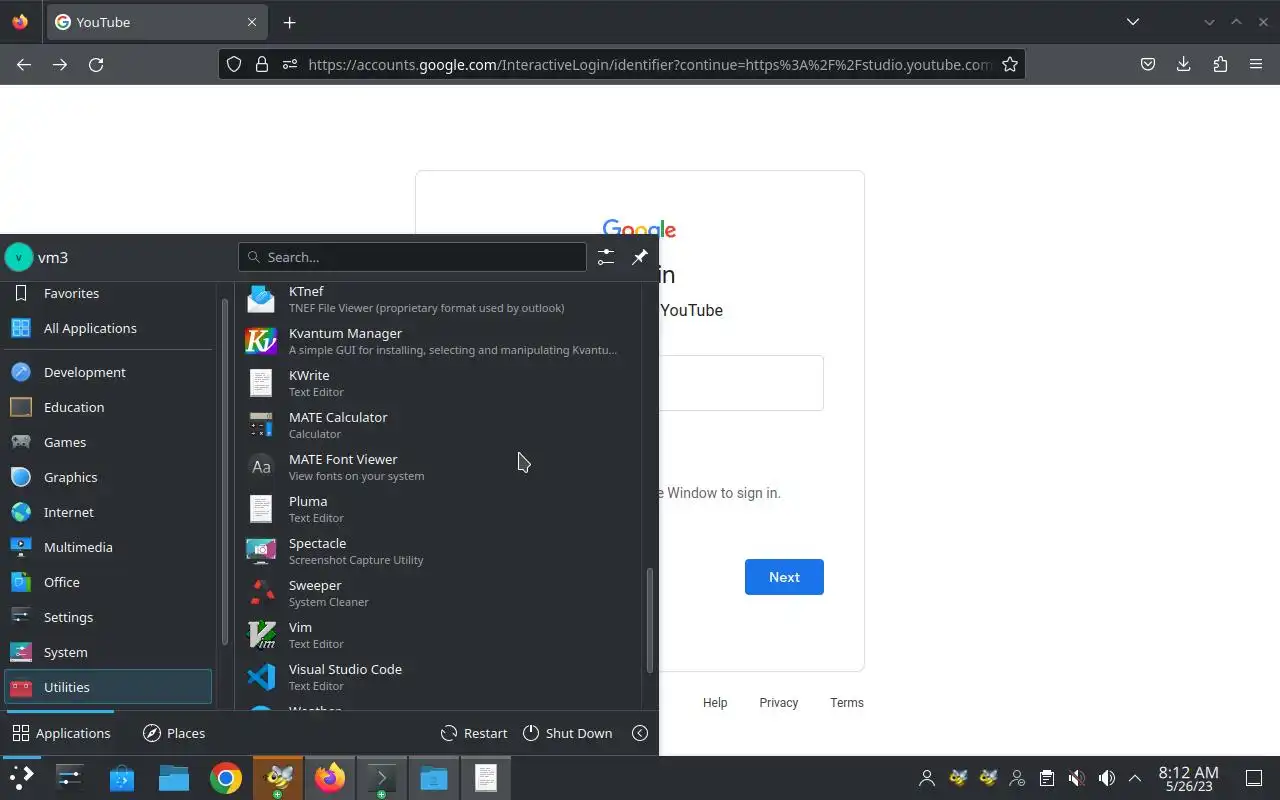Reload the current page
This screenshot has height=800, width=1280.
[96, 64]
